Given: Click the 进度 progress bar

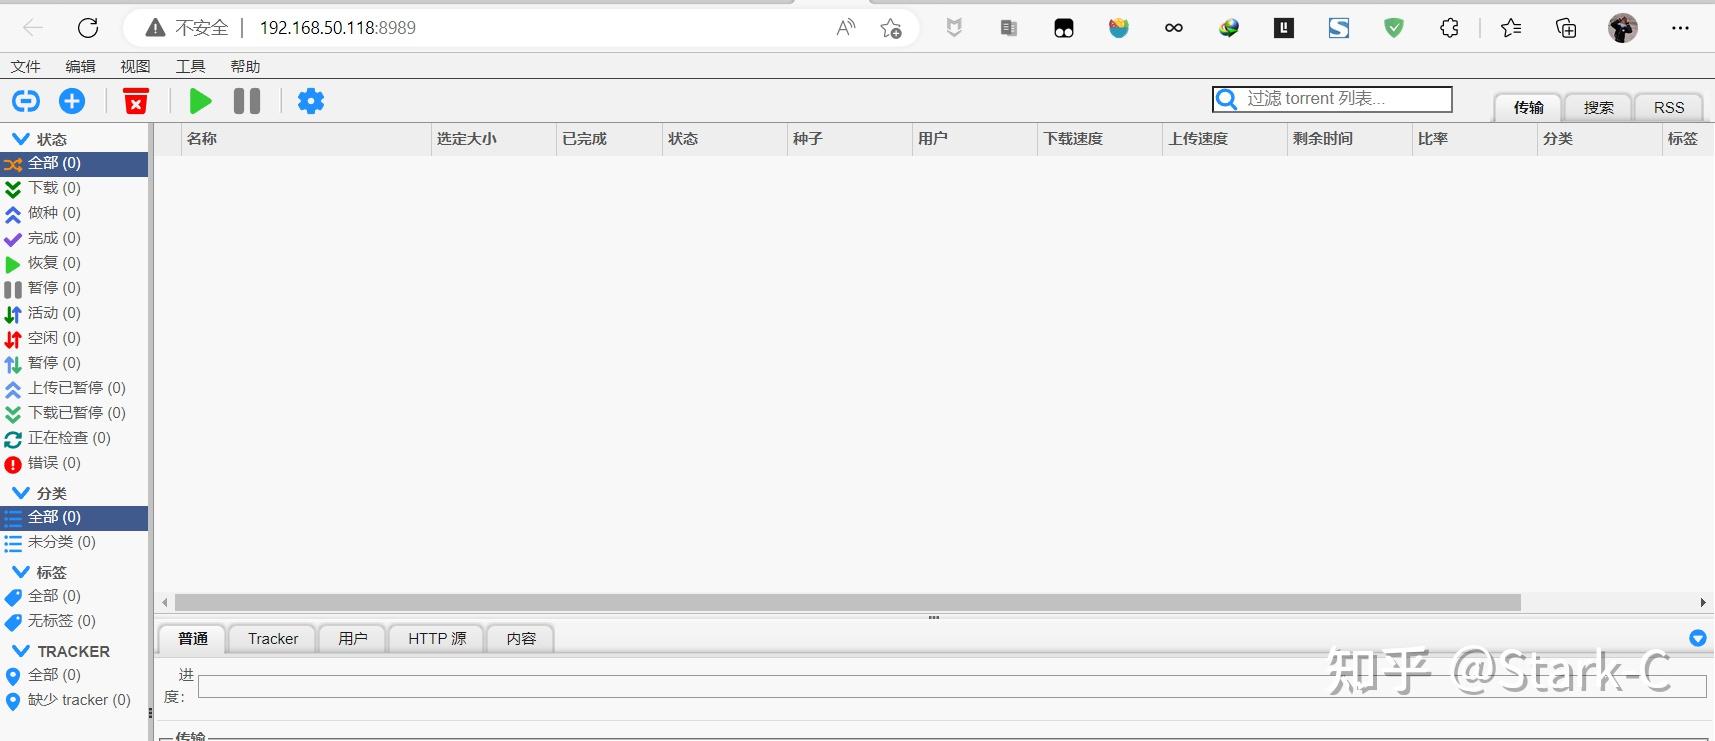Looking at the screenshot, I should pyautogui.click(x=952, y=686).
